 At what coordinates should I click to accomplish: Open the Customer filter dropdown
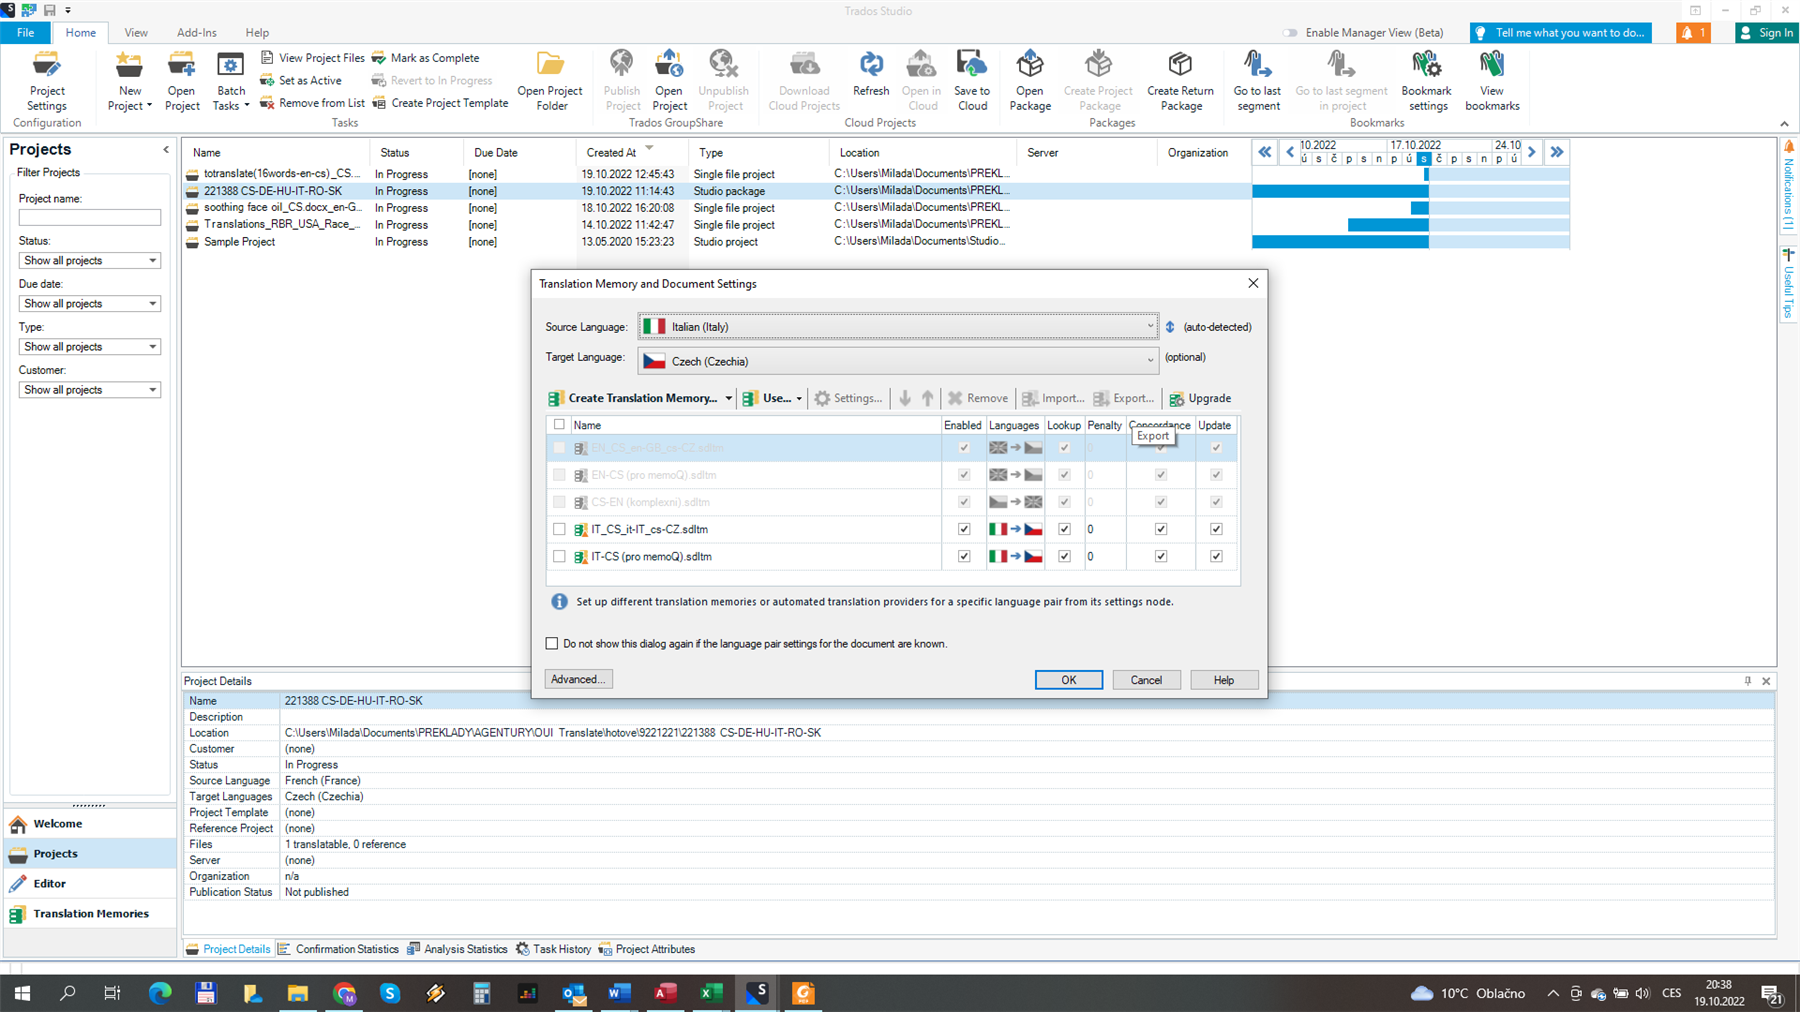coord(90,389)
